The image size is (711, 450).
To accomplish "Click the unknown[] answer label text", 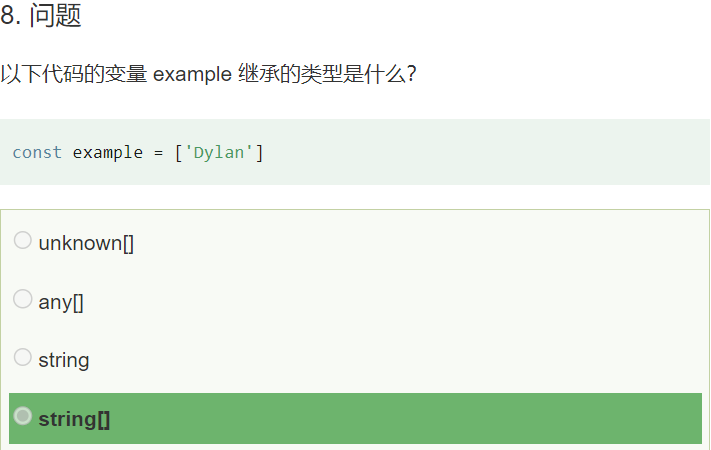I will (86, 244).
